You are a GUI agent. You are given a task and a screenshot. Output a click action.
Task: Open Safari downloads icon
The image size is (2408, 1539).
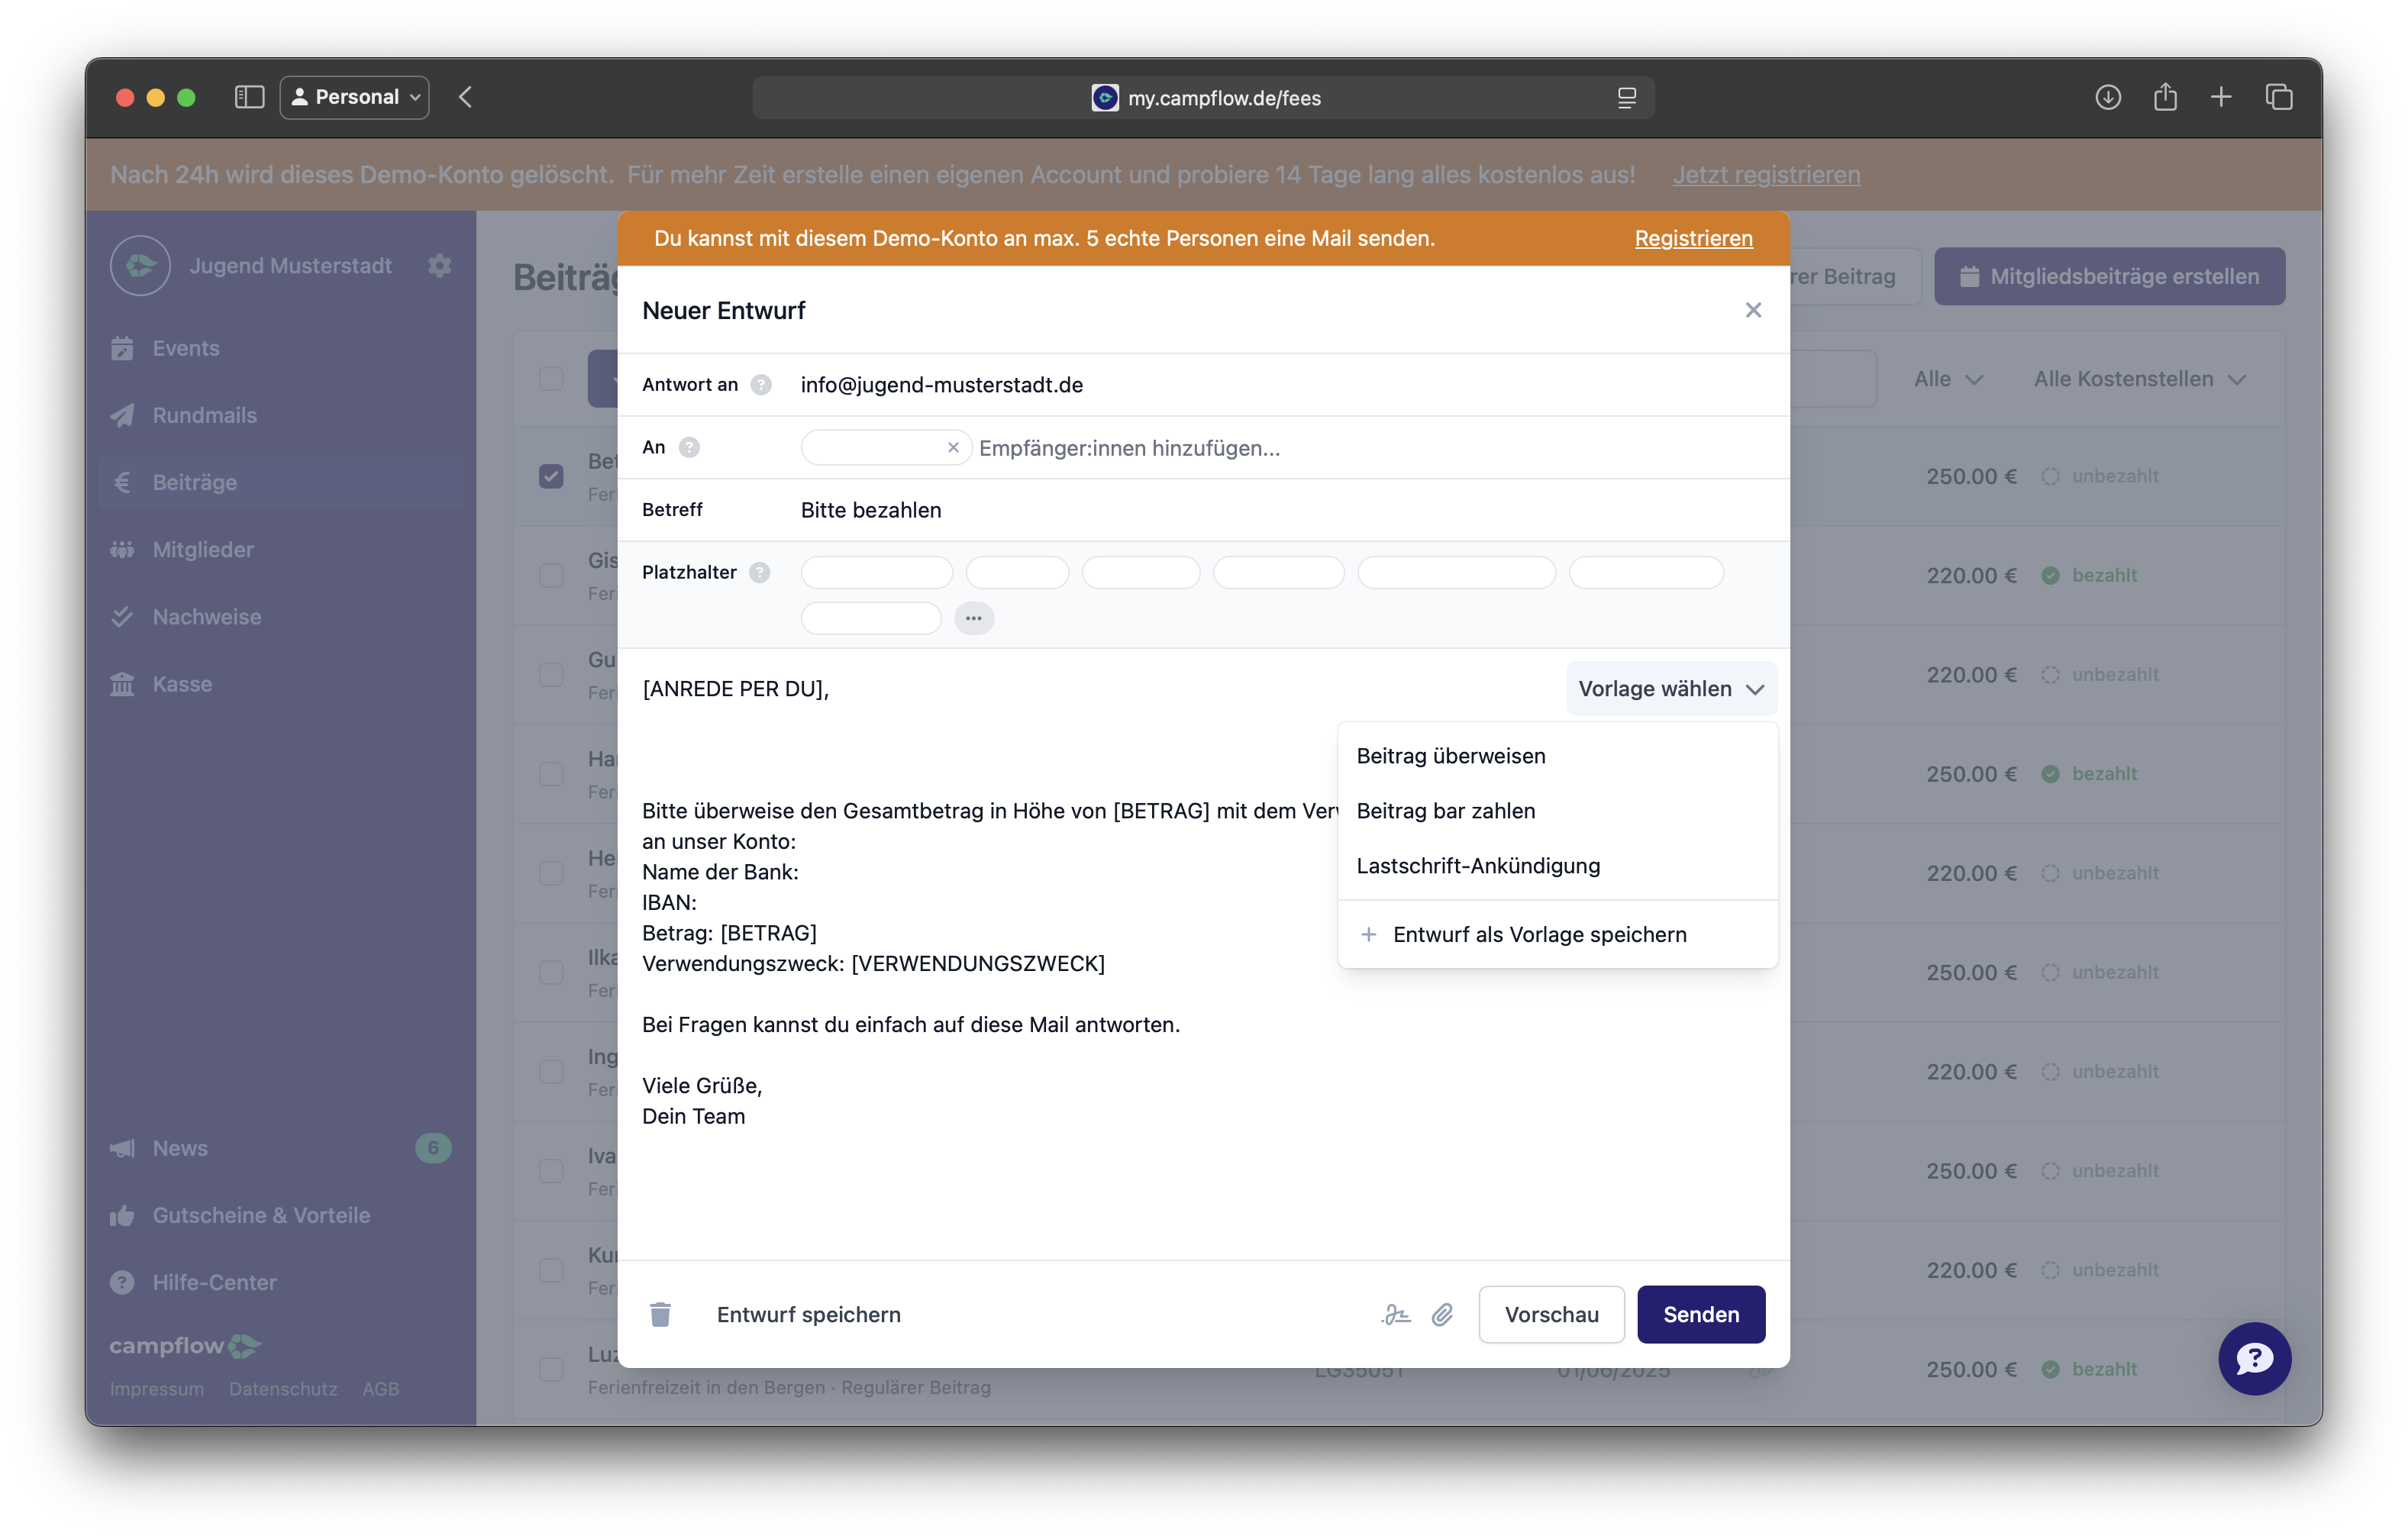pos(2107,97)
